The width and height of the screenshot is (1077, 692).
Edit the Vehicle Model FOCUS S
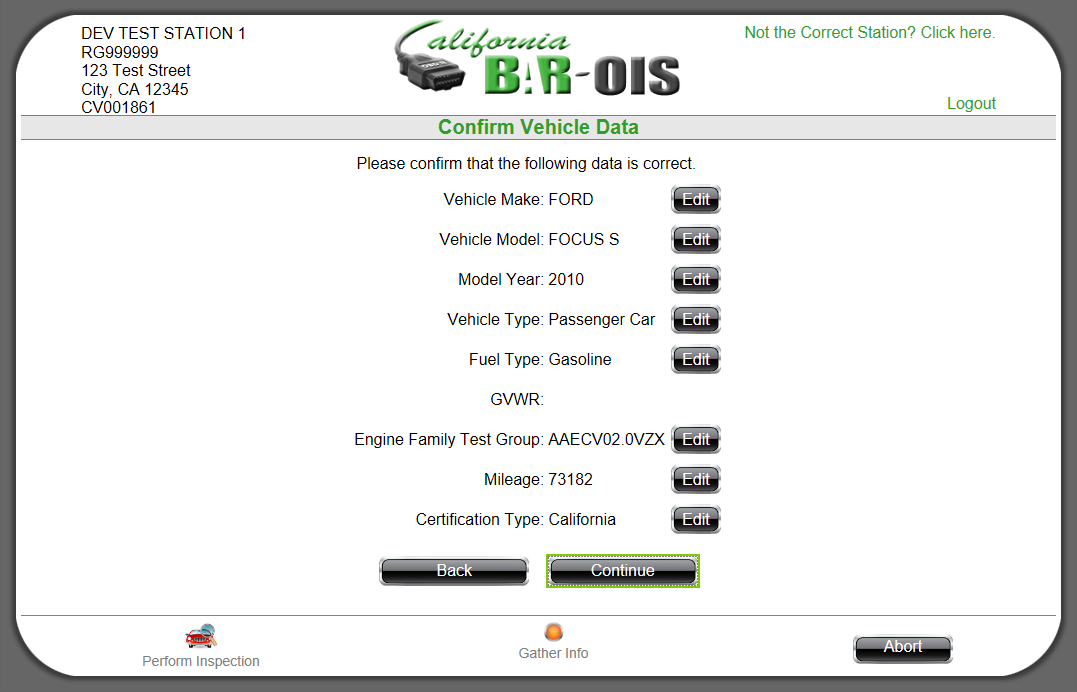696,240
